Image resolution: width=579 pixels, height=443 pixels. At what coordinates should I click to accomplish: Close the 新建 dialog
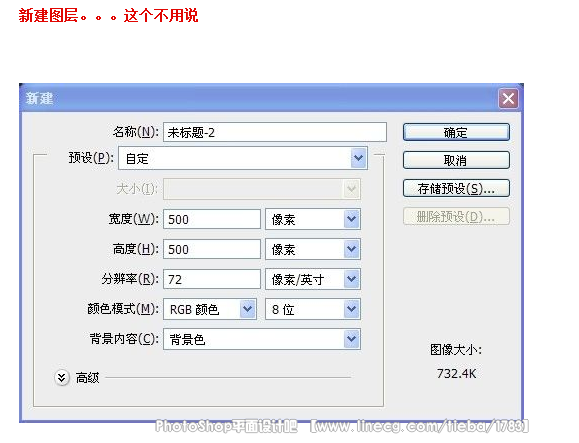(508, 99)
